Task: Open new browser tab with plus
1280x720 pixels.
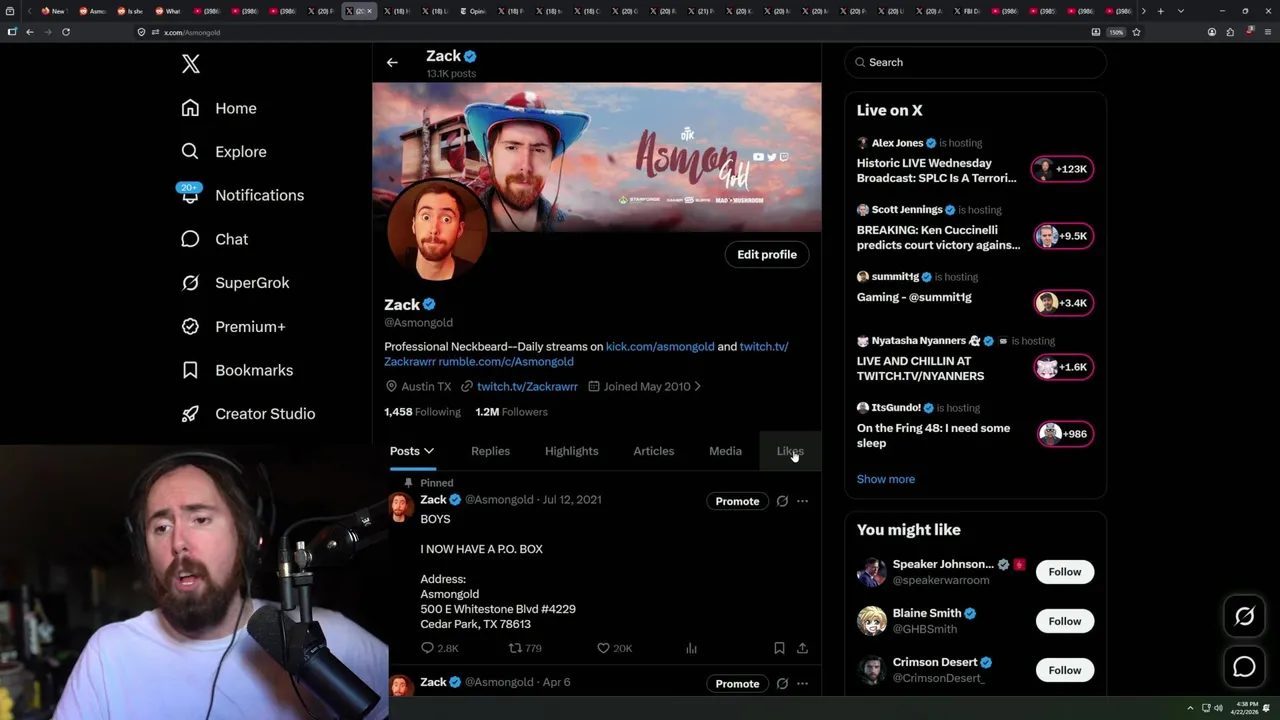Action: (x=1161, y=11)
